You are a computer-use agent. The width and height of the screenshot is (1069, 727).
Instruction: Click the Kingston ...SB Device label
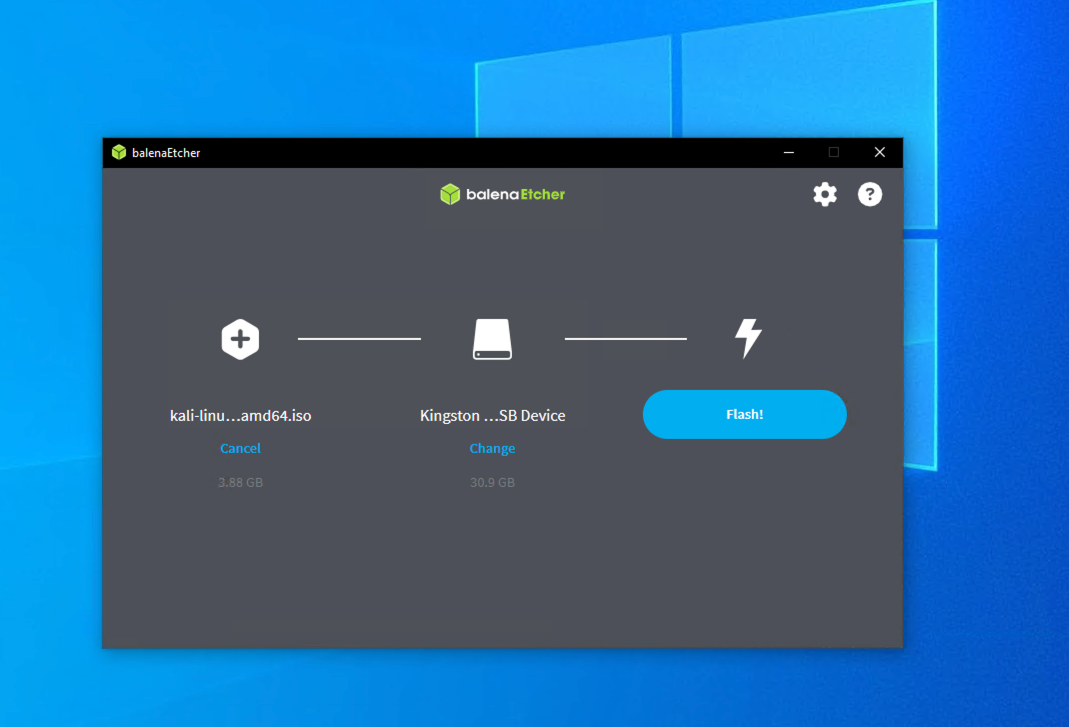click(x=492, y=415)
